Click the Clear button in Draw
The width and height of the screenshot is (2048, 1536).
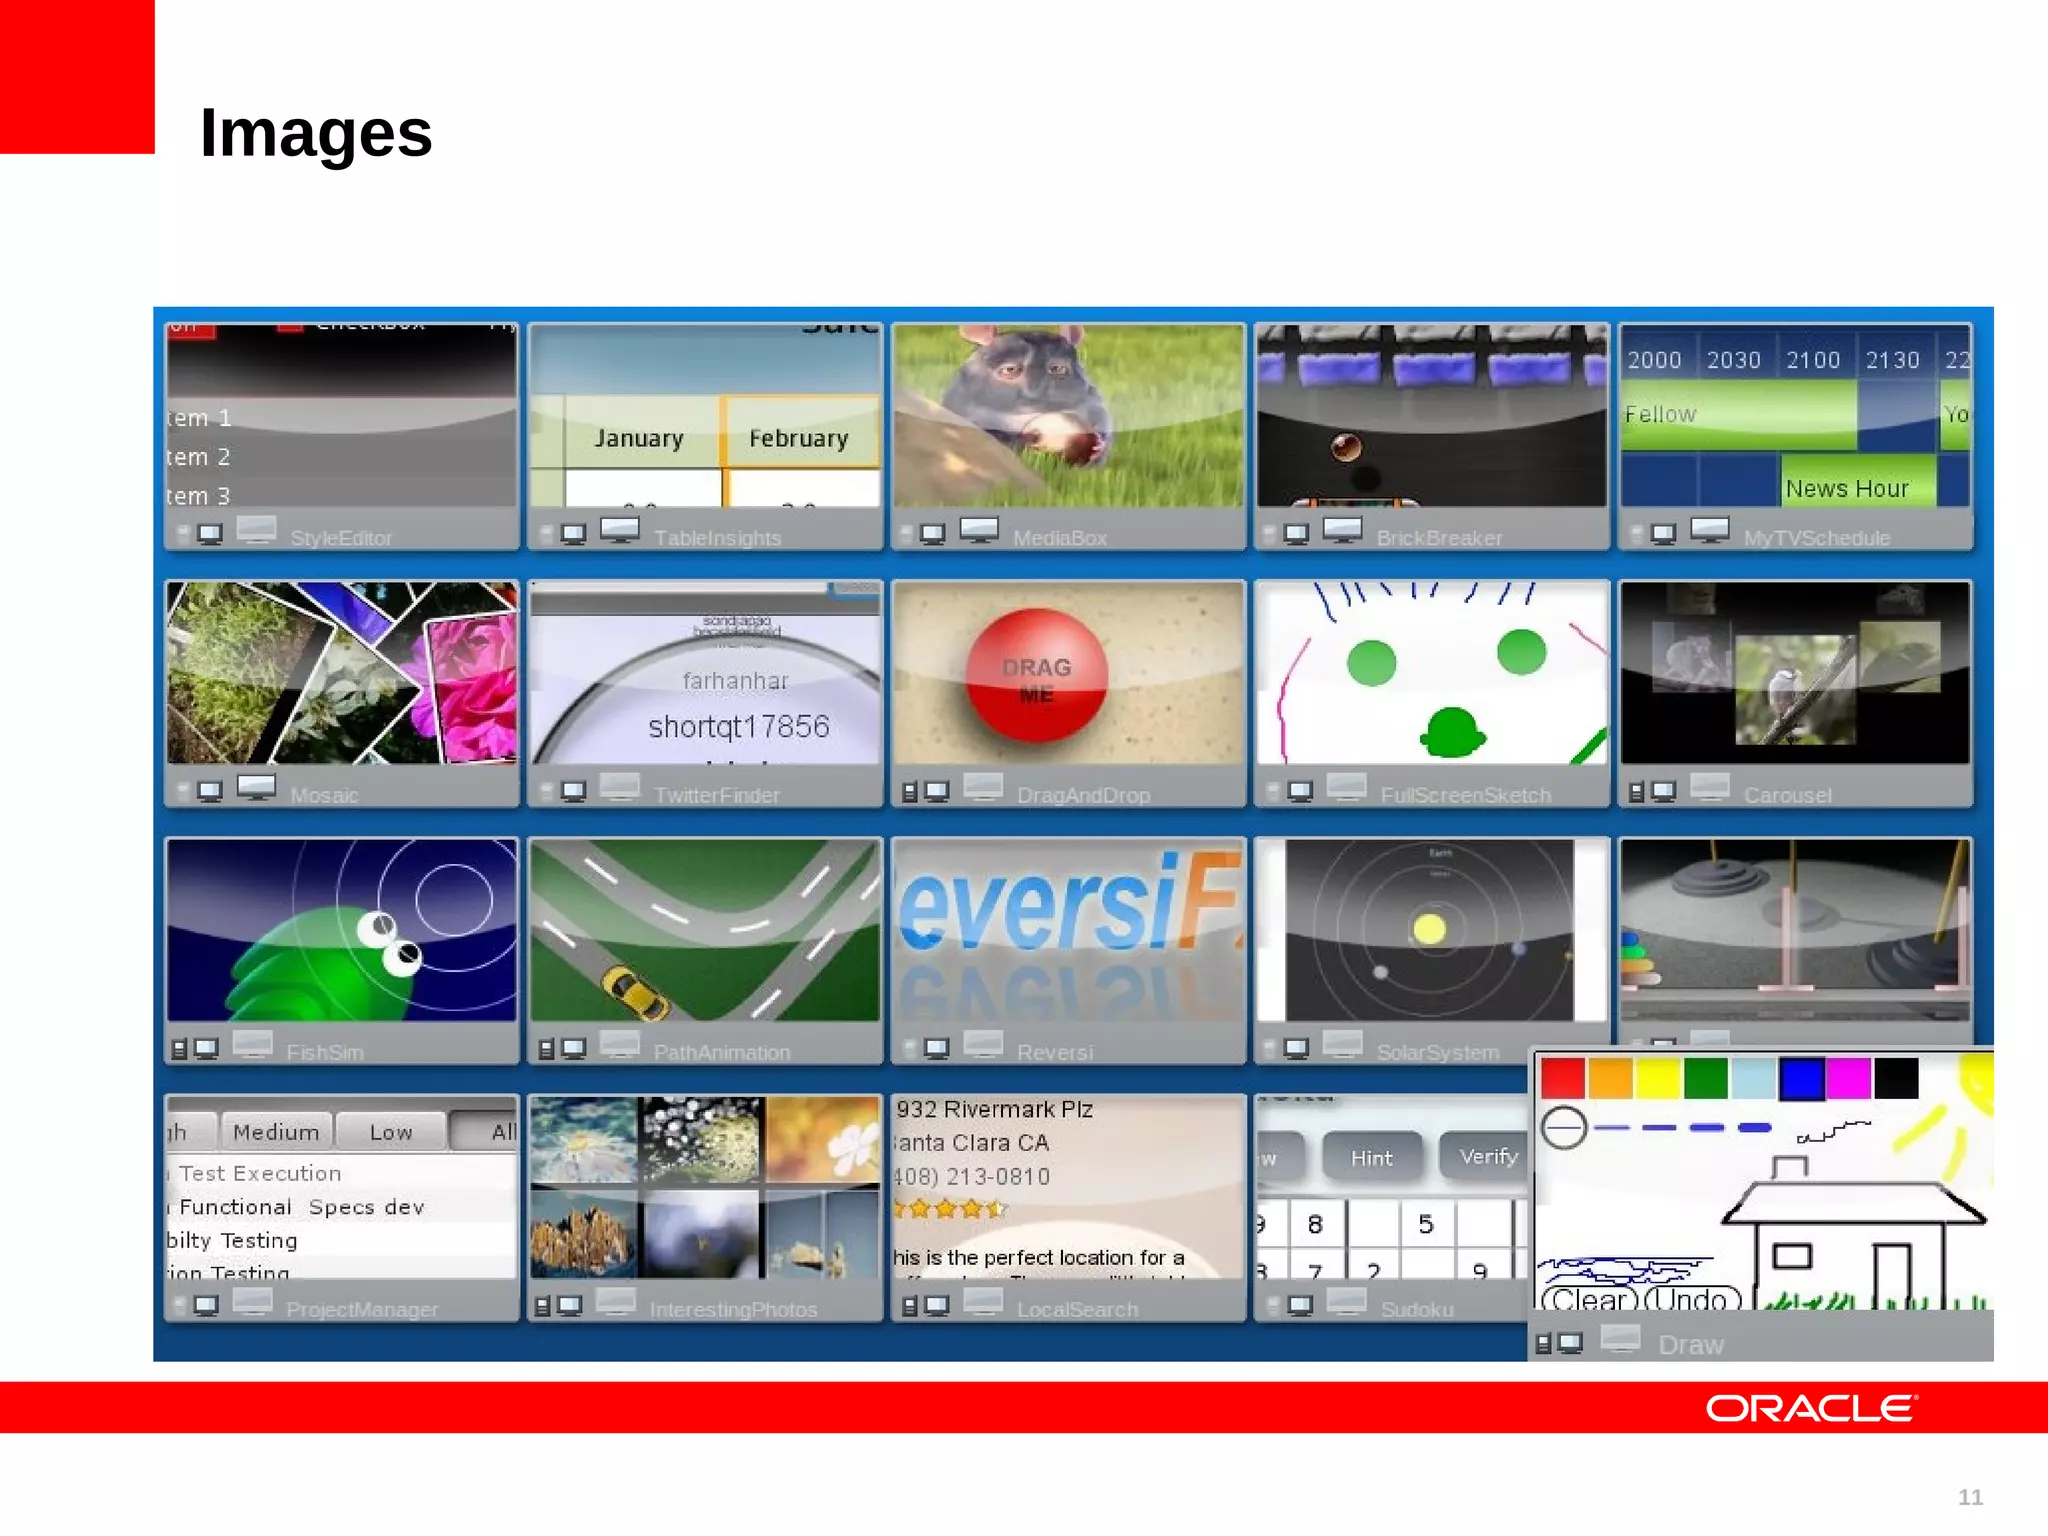1589,1299
